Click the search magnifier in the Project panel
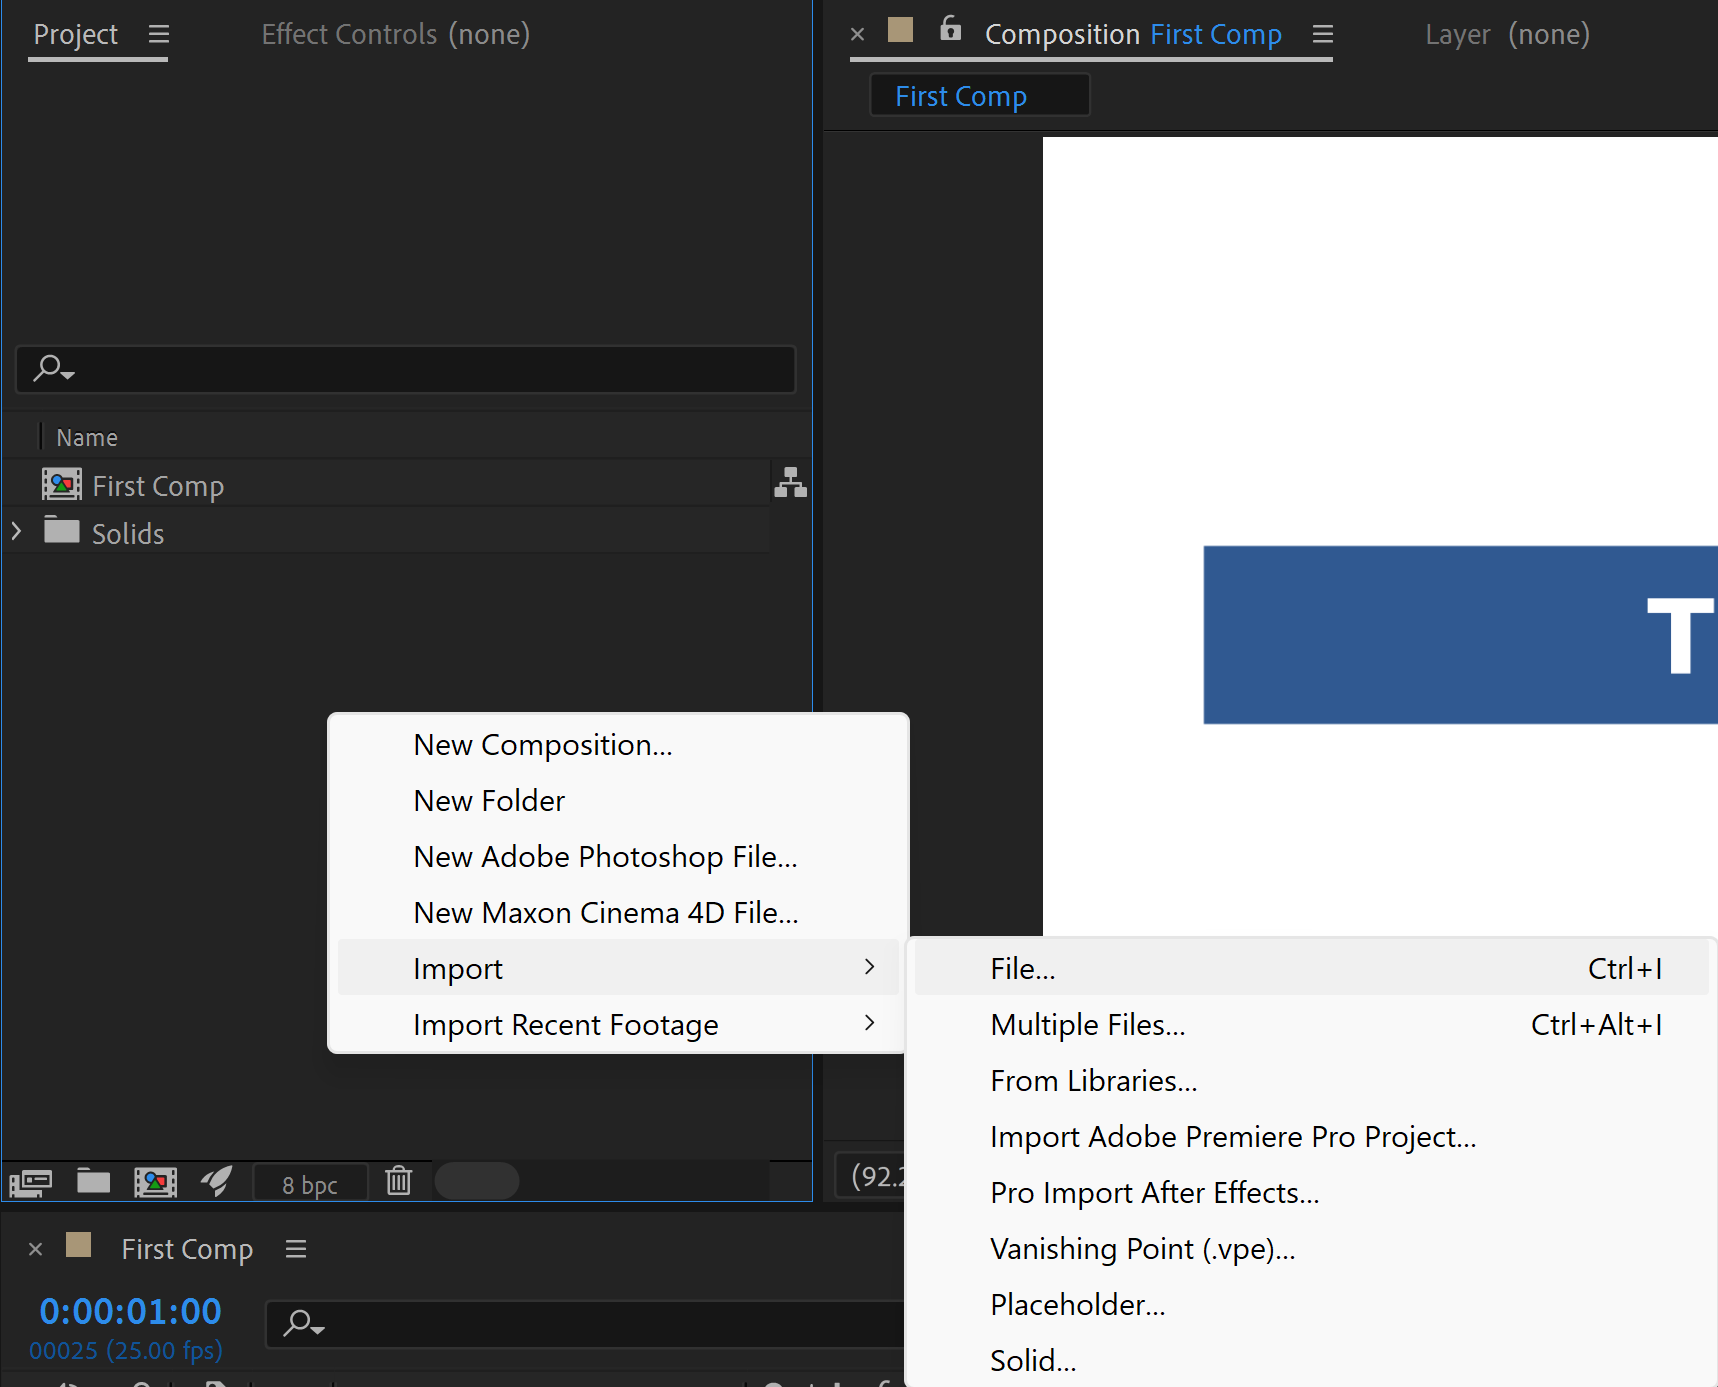This screenshot has height=1387, width=1718. click(x=50, y=369)
